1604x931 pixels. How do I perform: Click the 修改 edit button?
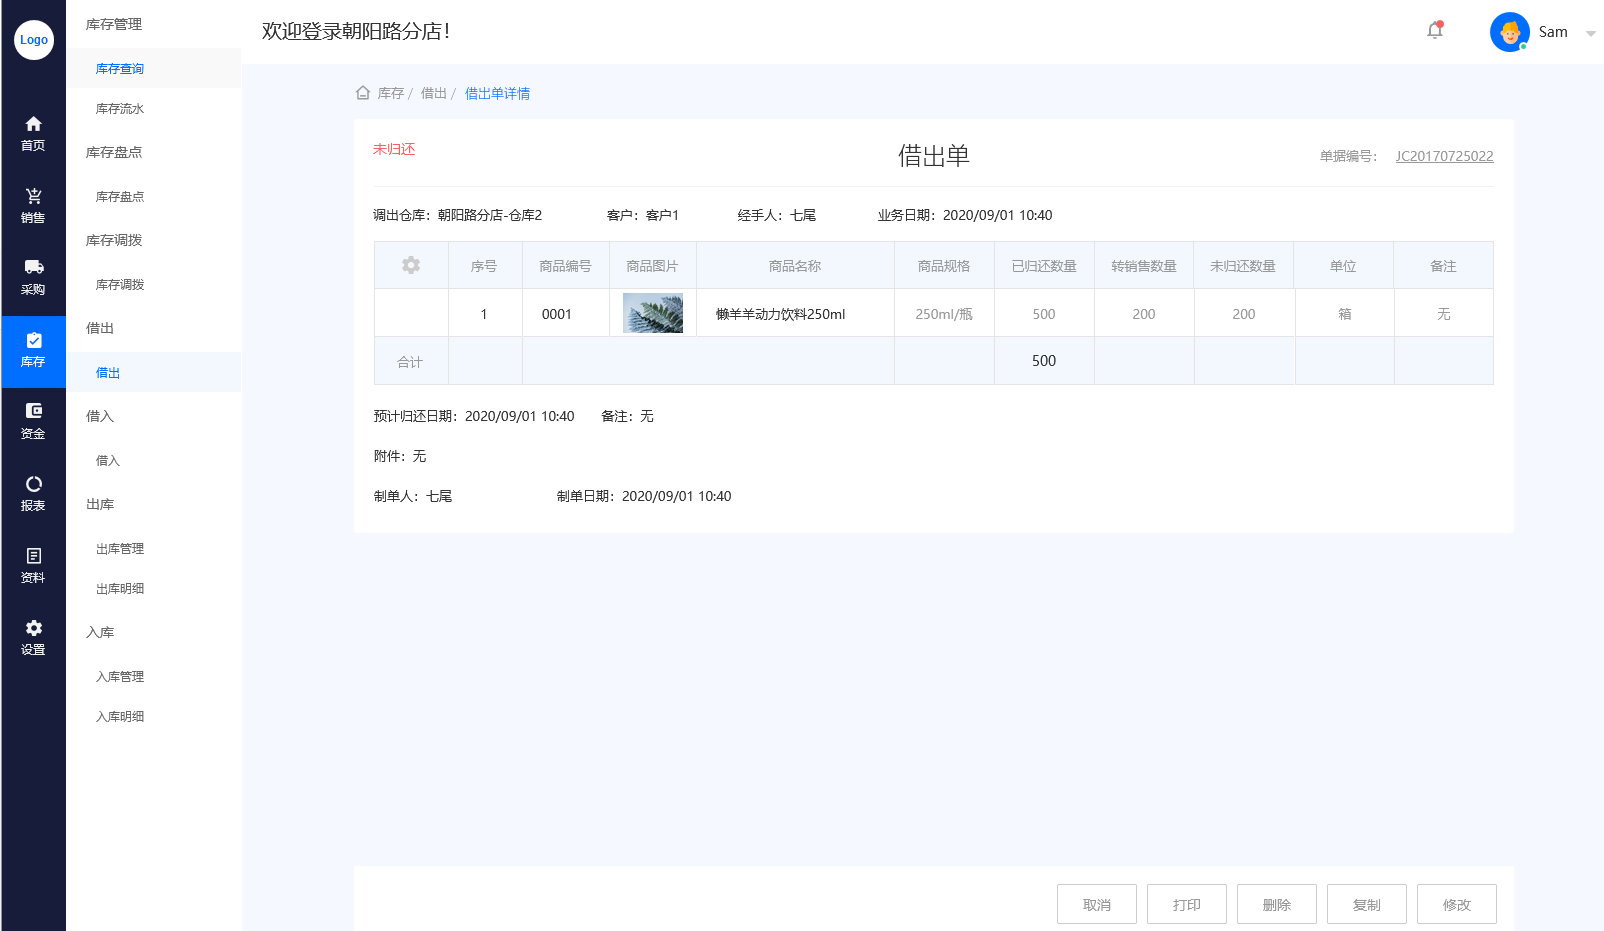[x=1457, y=904]
